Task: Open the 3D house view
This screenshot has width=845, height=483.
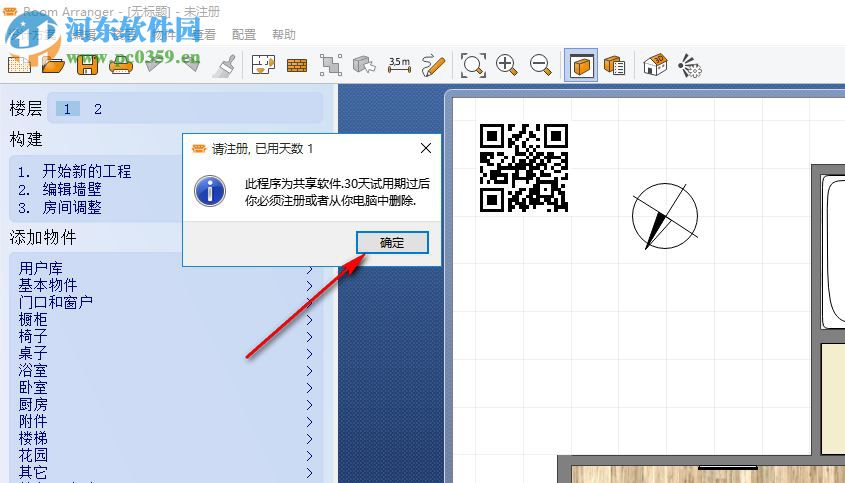Action: pyautogui.click(x=655, y=65)
